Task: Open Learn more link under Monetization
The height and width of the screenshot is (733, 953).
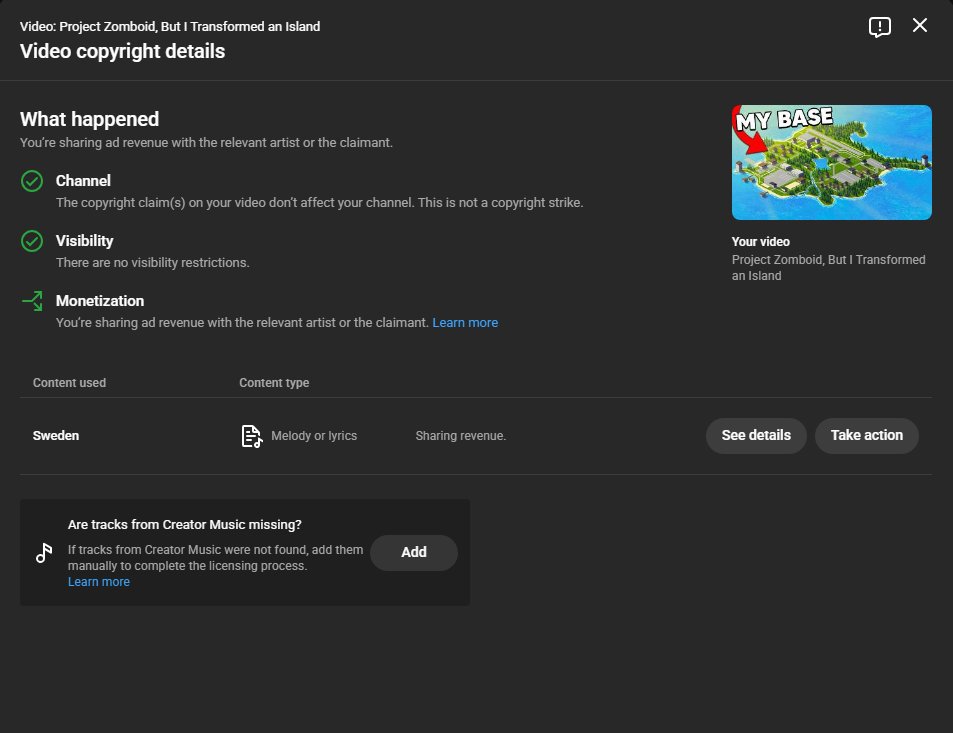Action: (x=465, y=323)
